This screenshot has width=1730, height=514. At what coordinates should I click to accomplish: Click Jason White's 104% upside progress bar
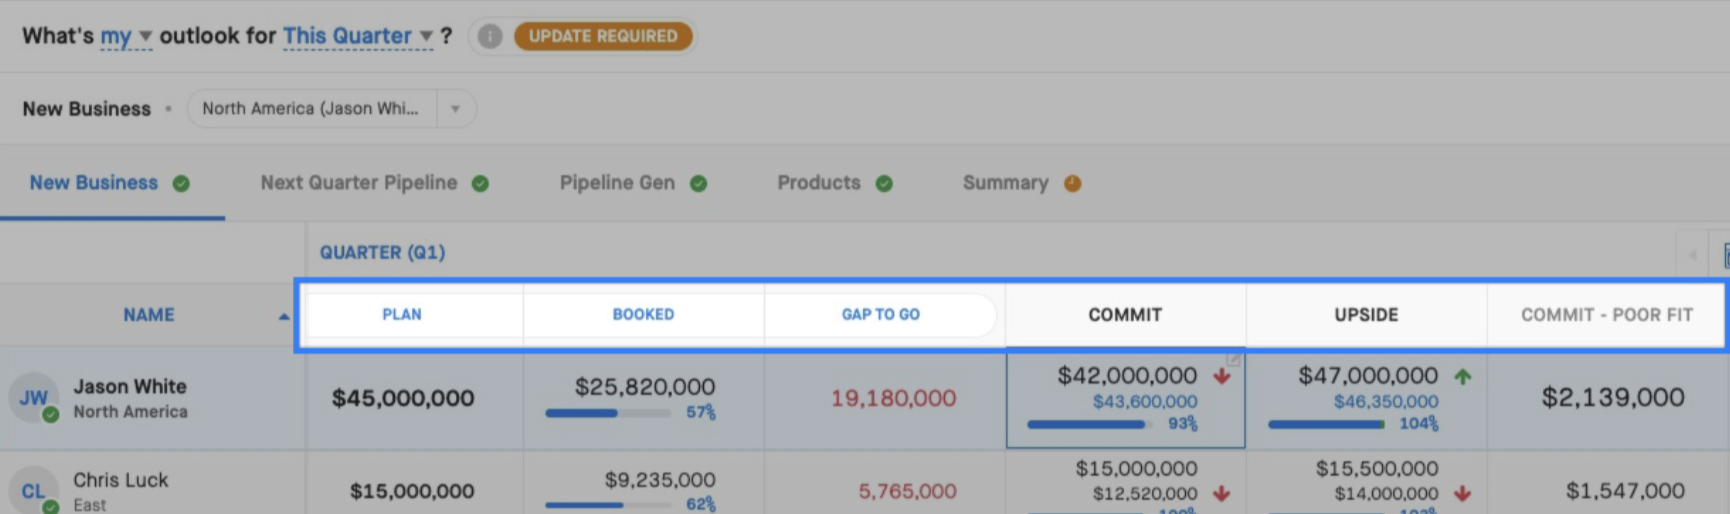click(1327, 424)
